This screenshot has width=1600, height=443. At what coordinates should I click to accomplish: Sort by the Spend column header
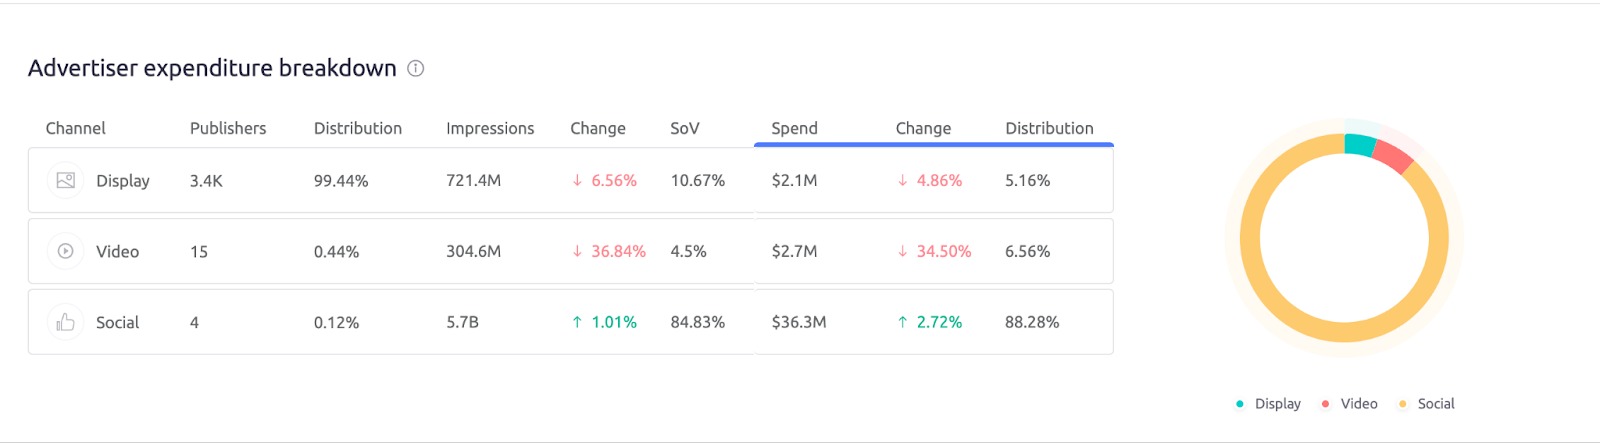(794, 128)
